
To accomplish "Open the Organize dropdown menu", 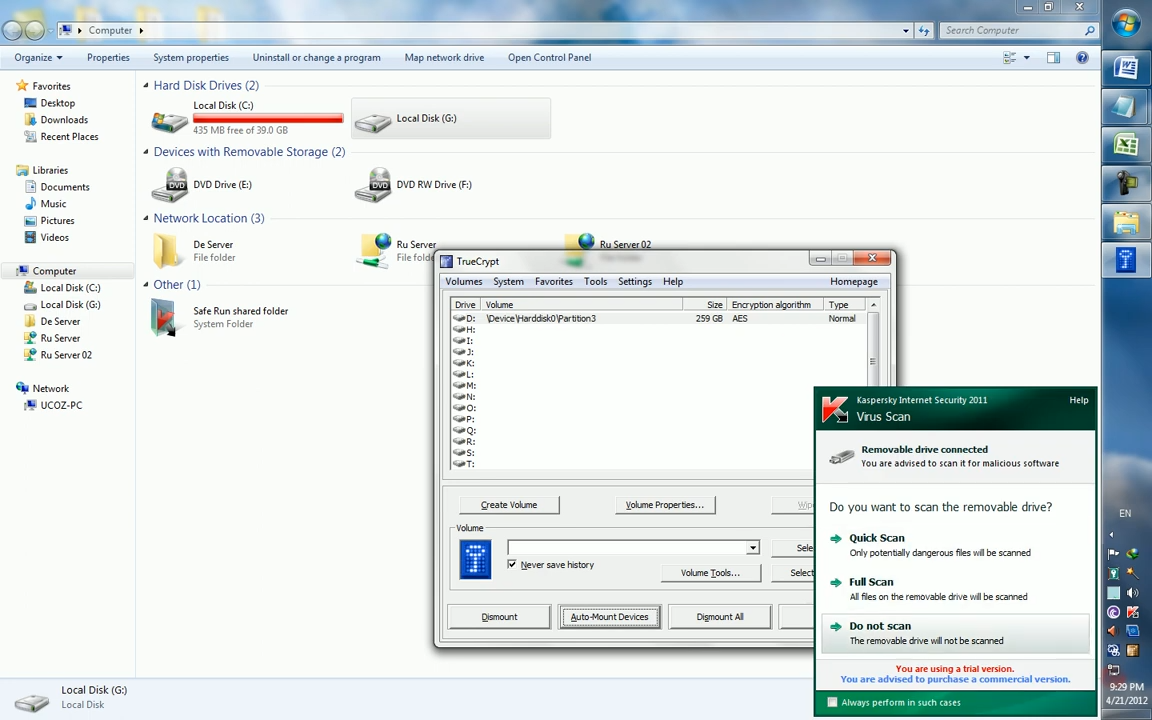I will 38,57.
